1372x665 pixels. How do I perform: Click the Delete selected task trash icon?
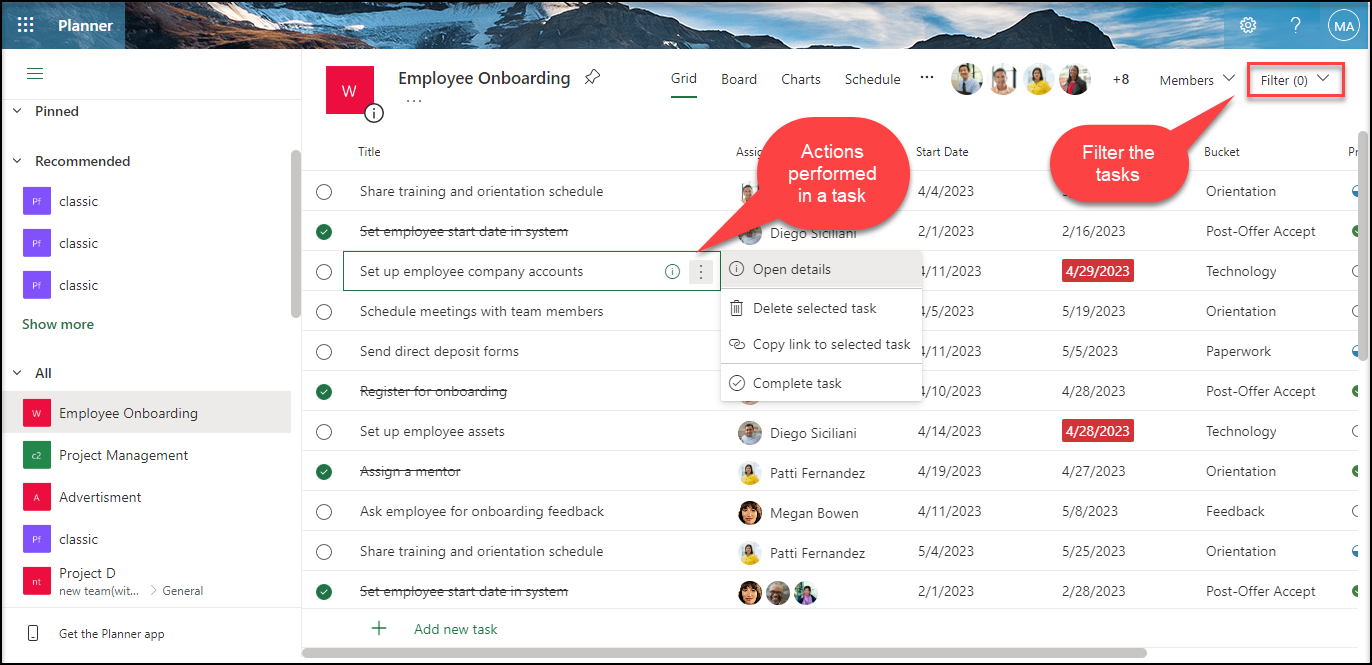pos(737,308)
